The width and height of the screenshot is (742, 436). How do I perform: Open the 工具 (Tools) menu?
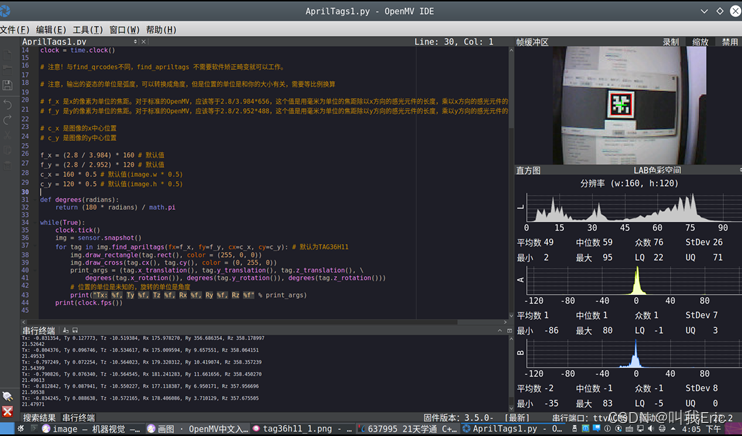(x=88, y=30)
